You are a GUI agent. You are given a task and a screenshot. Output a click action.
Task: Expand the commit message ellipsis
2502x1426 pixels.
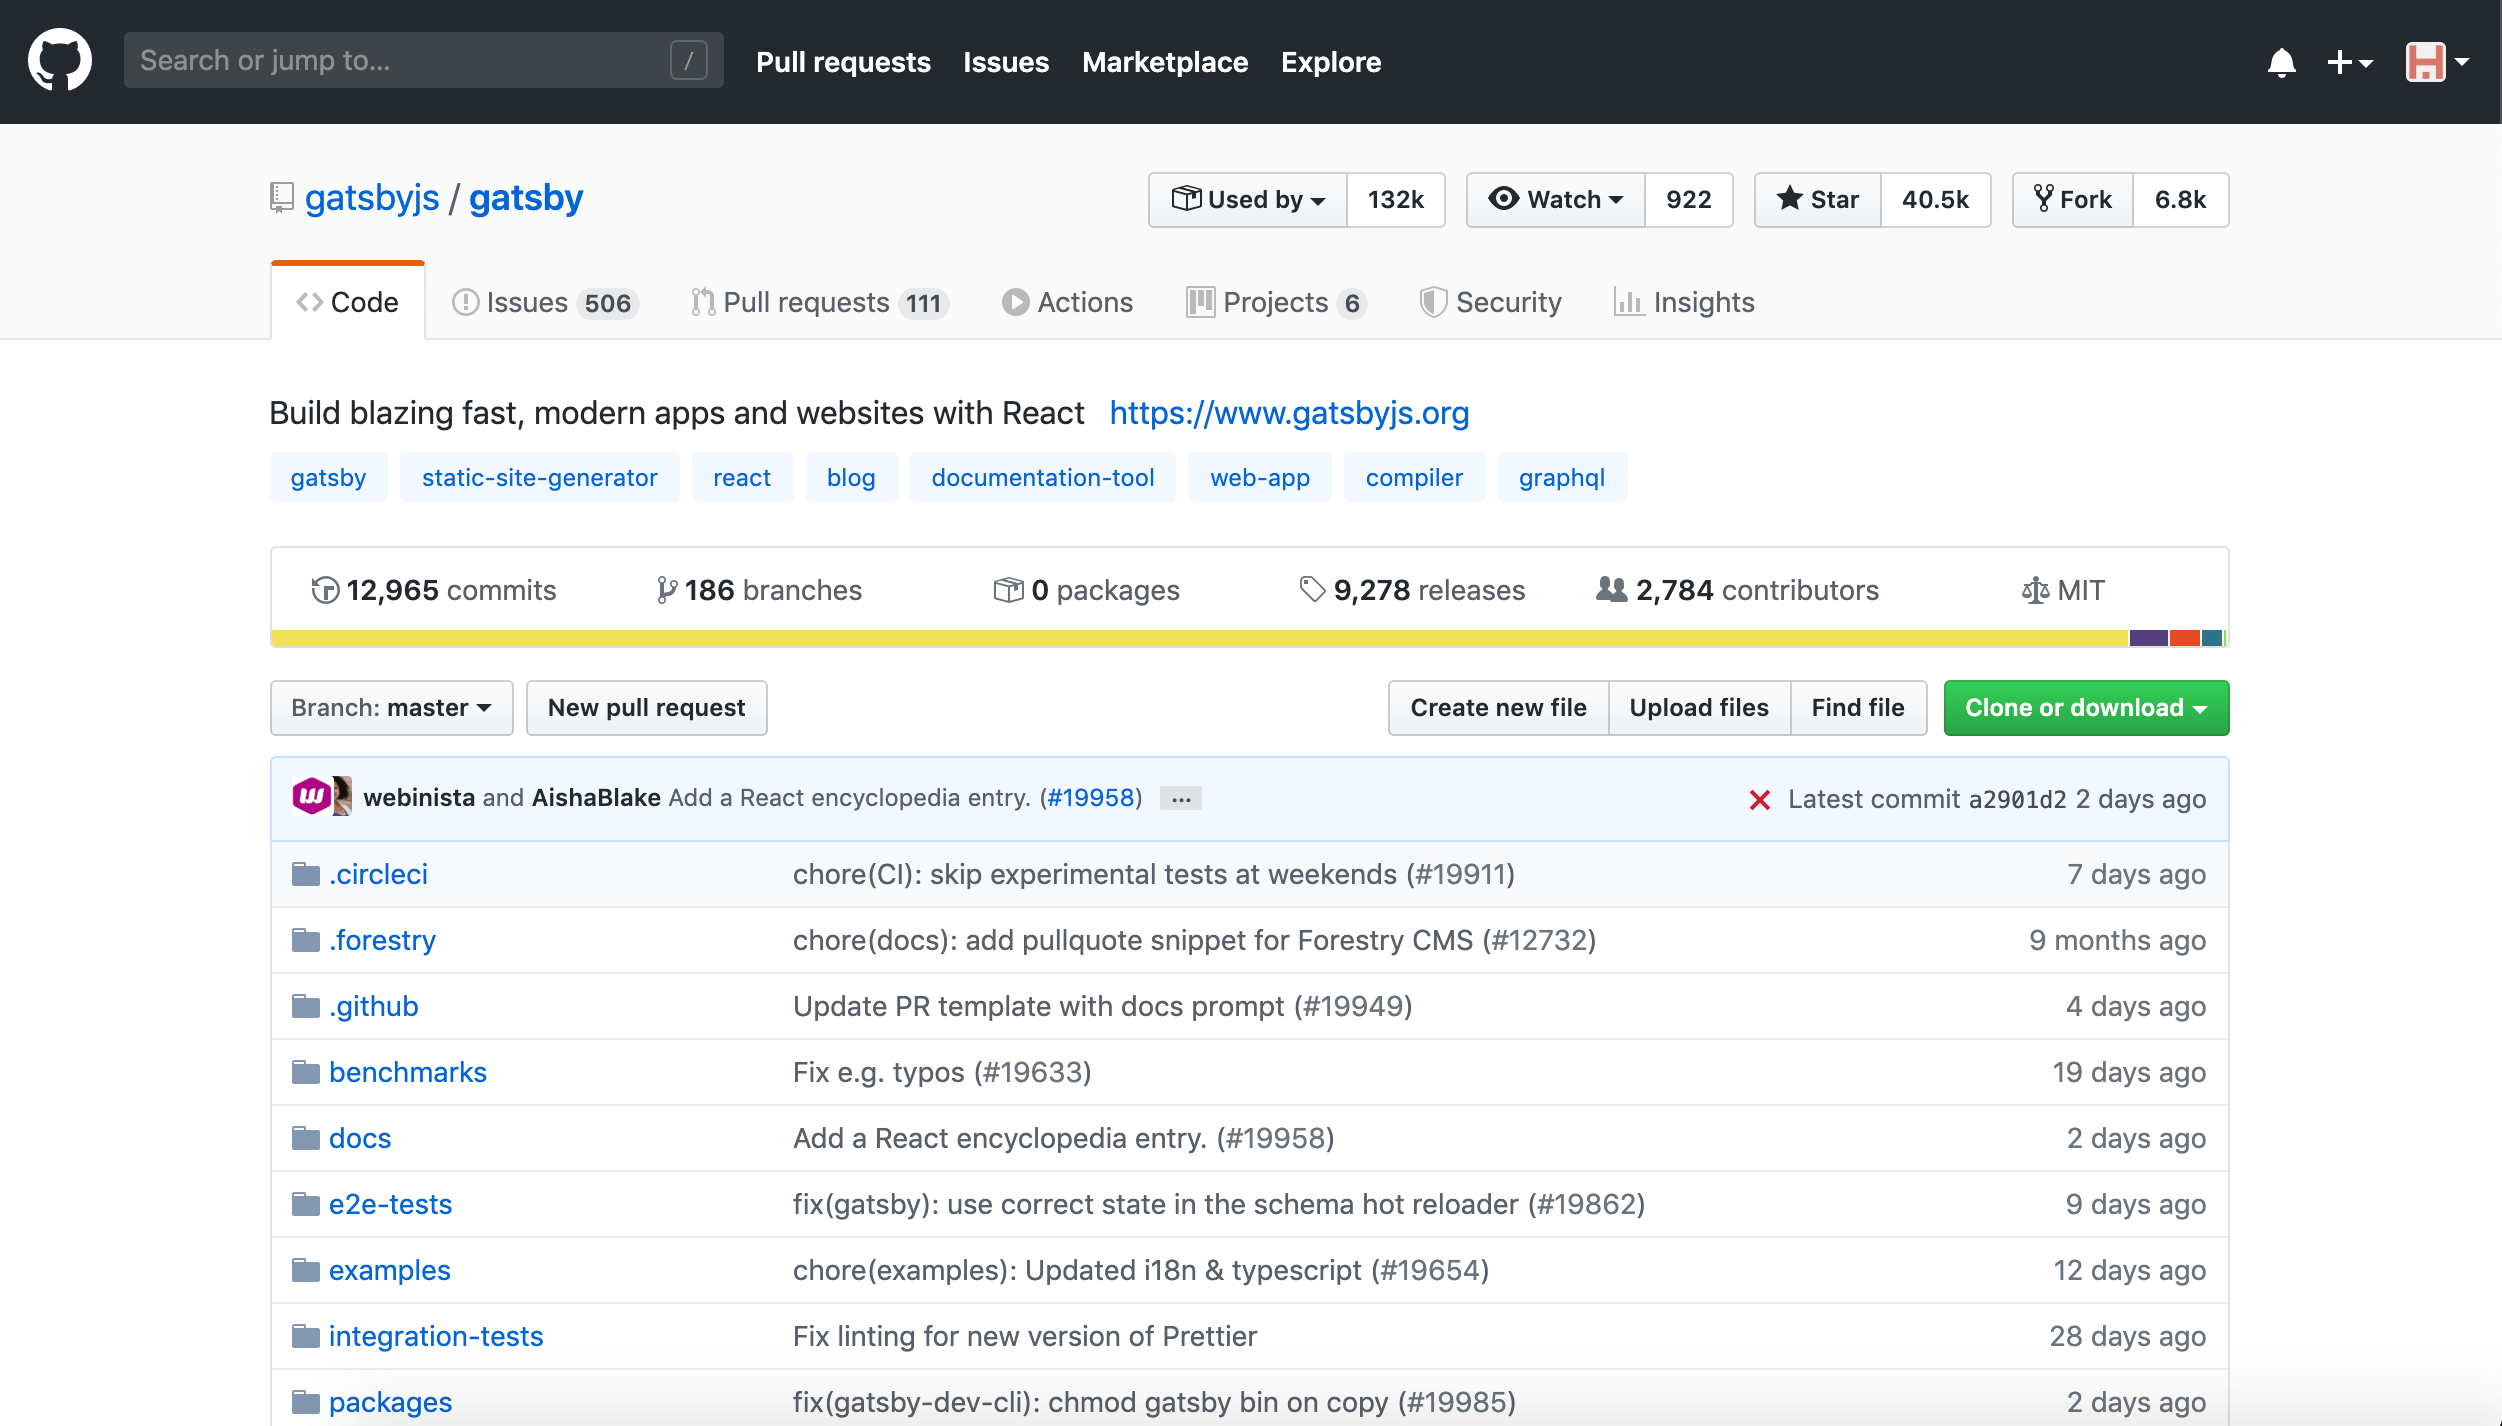click(x=1180, y=798)
